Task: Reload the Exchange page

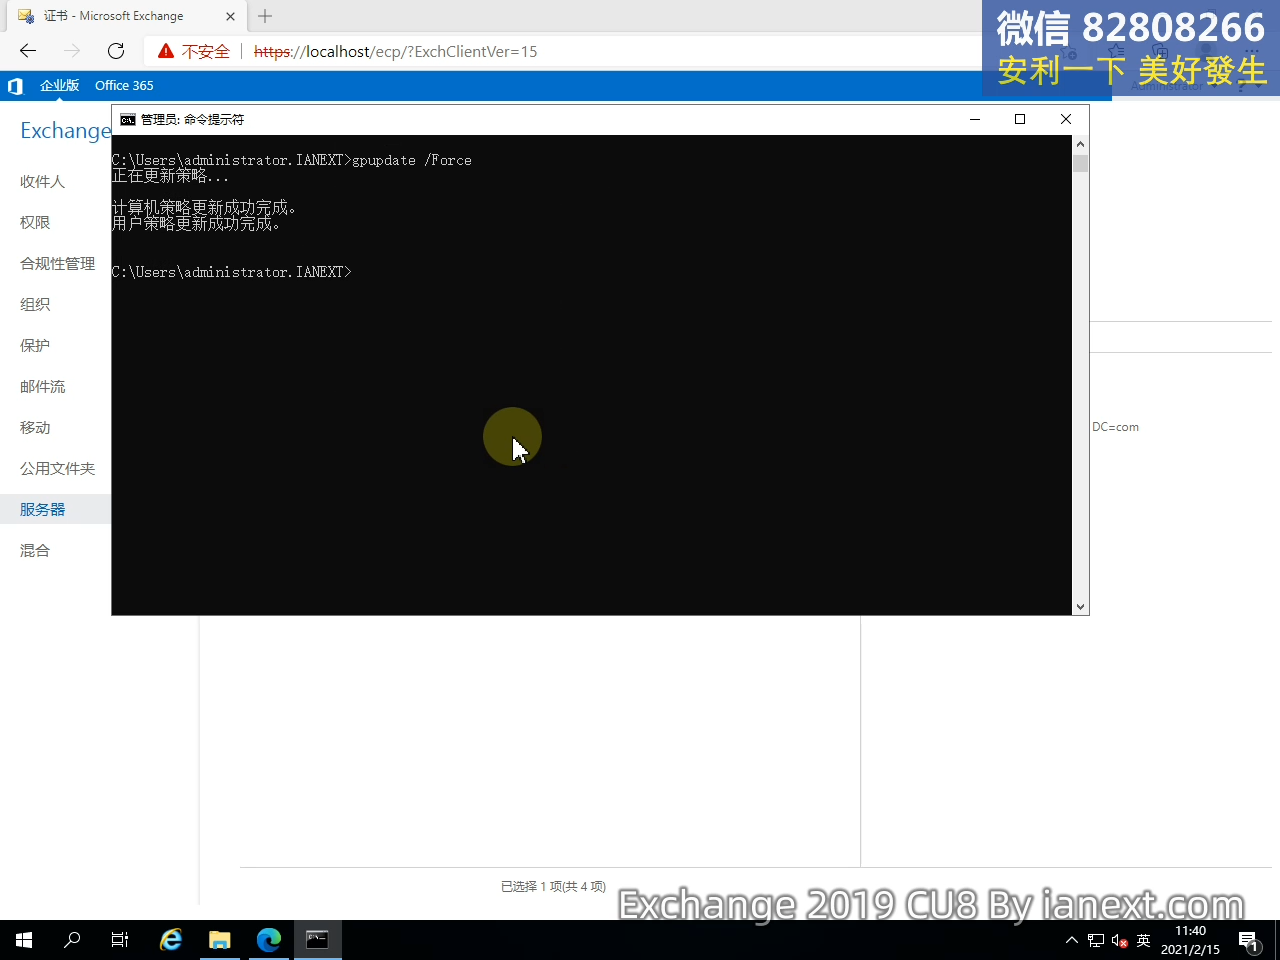Action: (116, 51)
